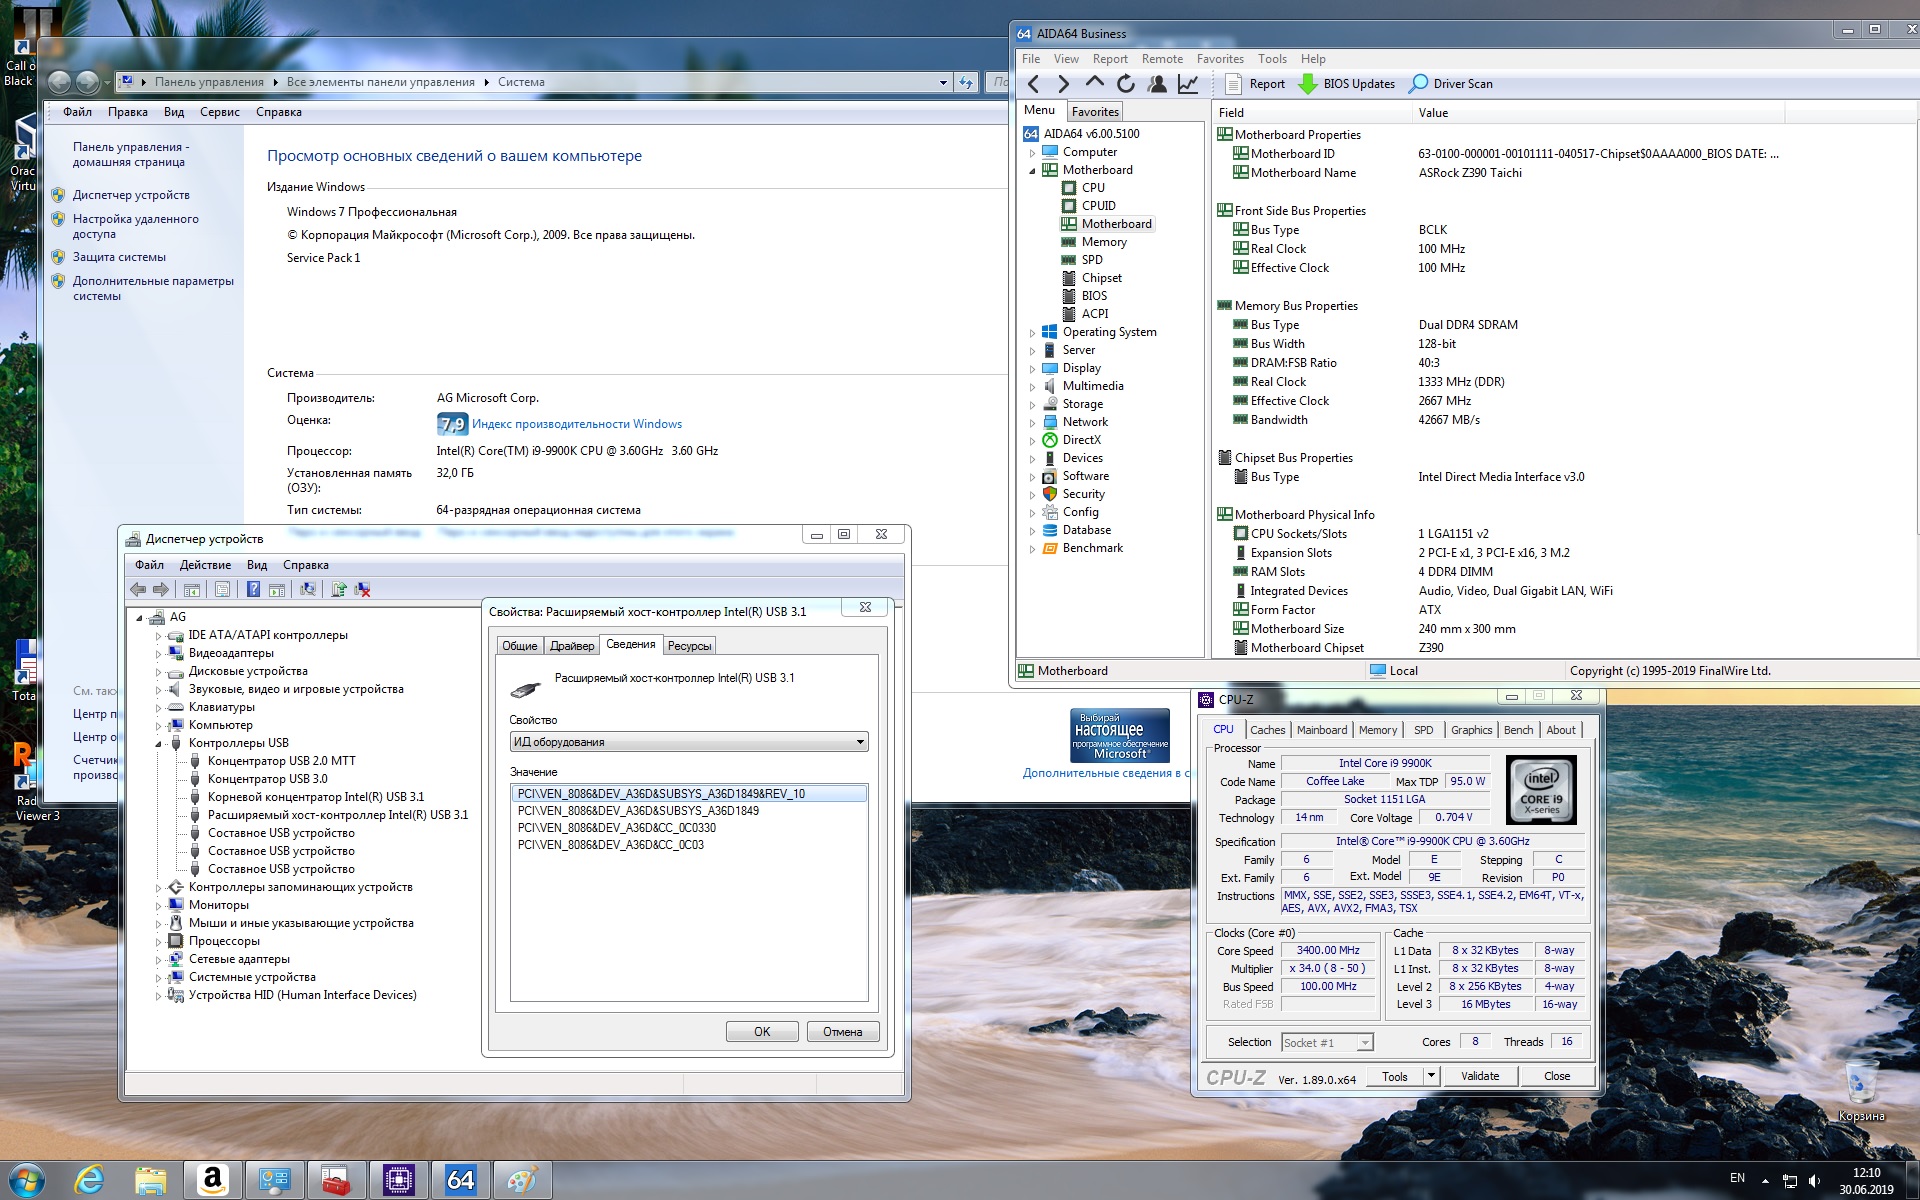
Task: Expand Benchmark node in AIDA64 tree
Action: pyautogui.click(x=1032, y=549)
